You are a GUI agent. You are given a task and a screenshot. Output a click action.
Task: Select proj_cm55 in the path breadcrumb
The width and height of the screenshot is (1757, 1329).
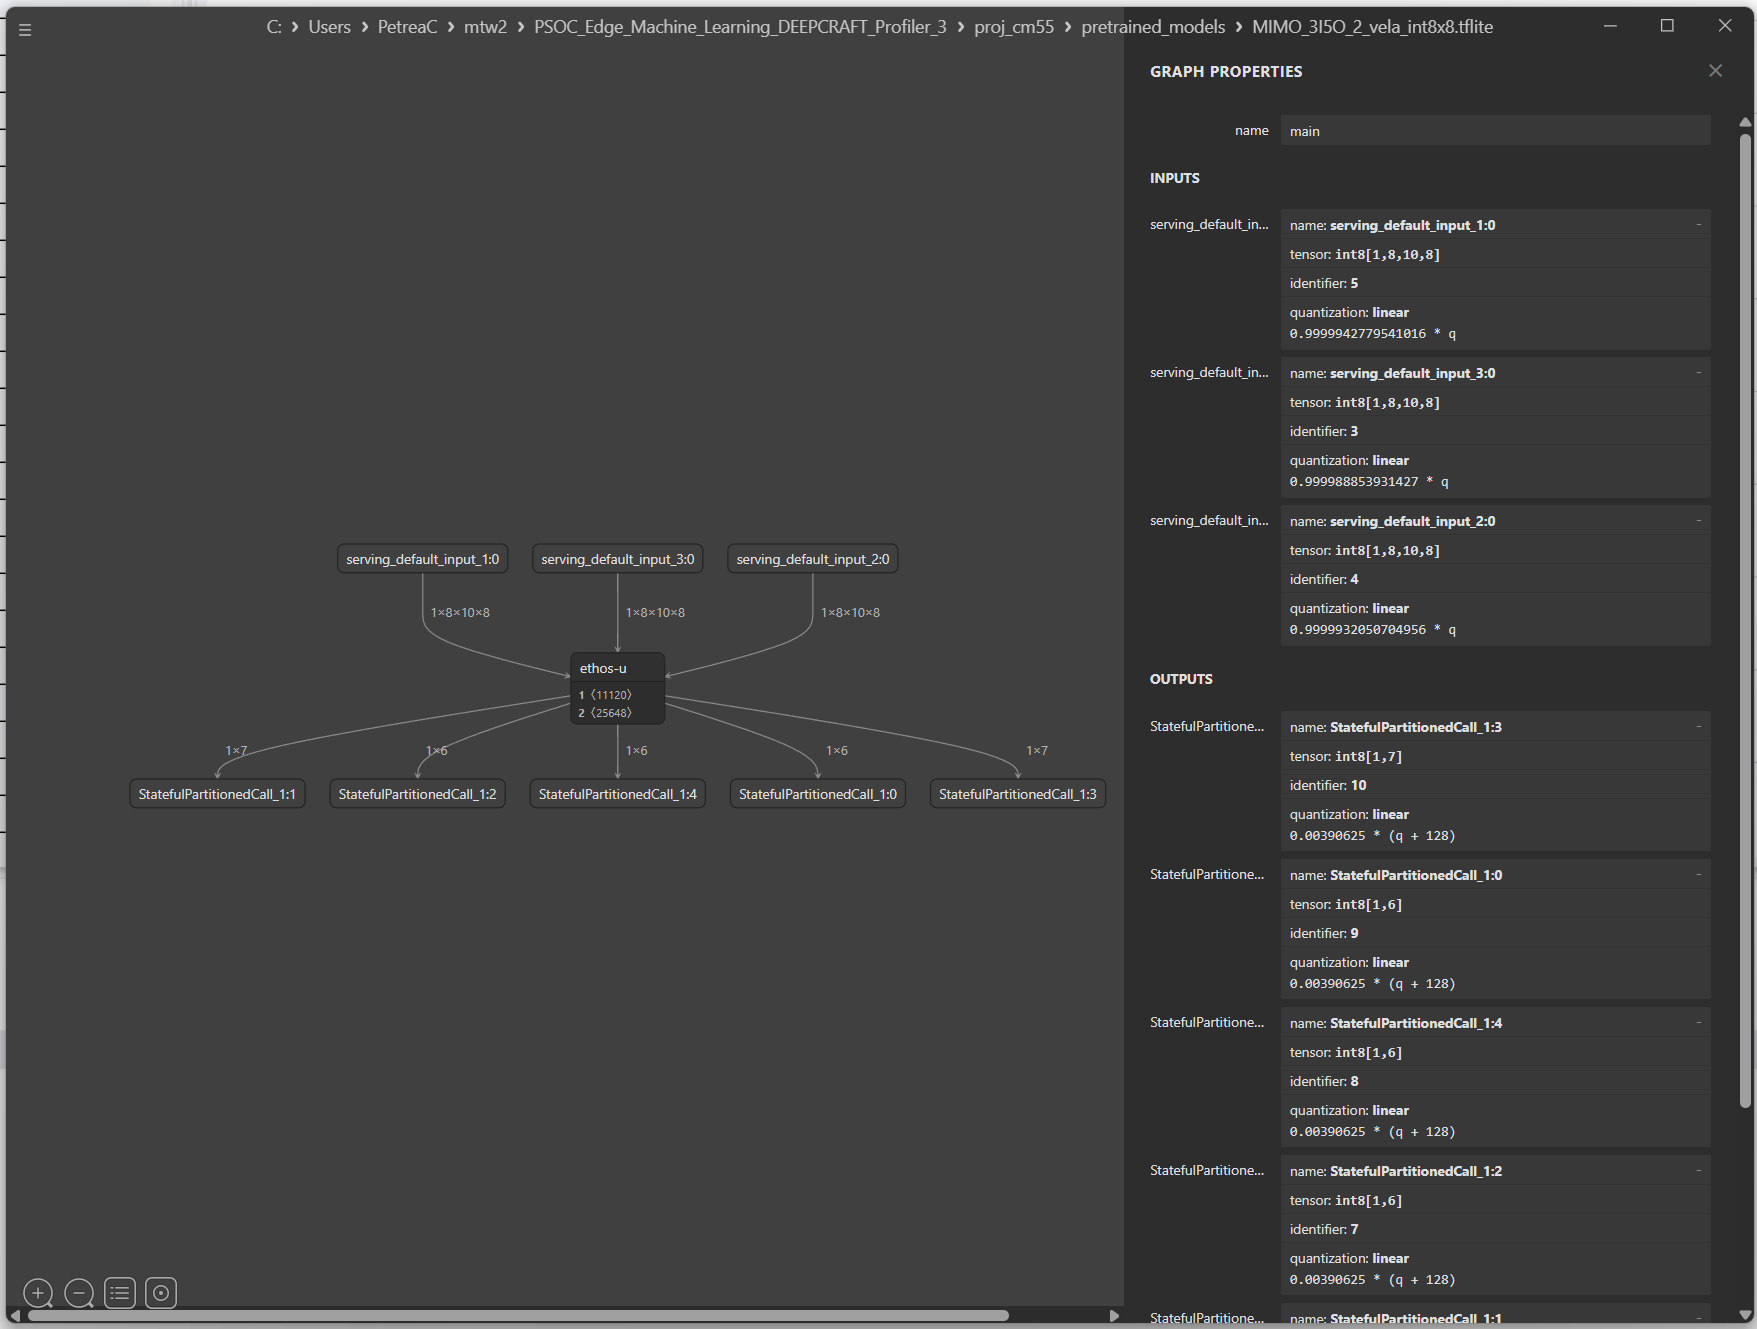pos(1014,27)
